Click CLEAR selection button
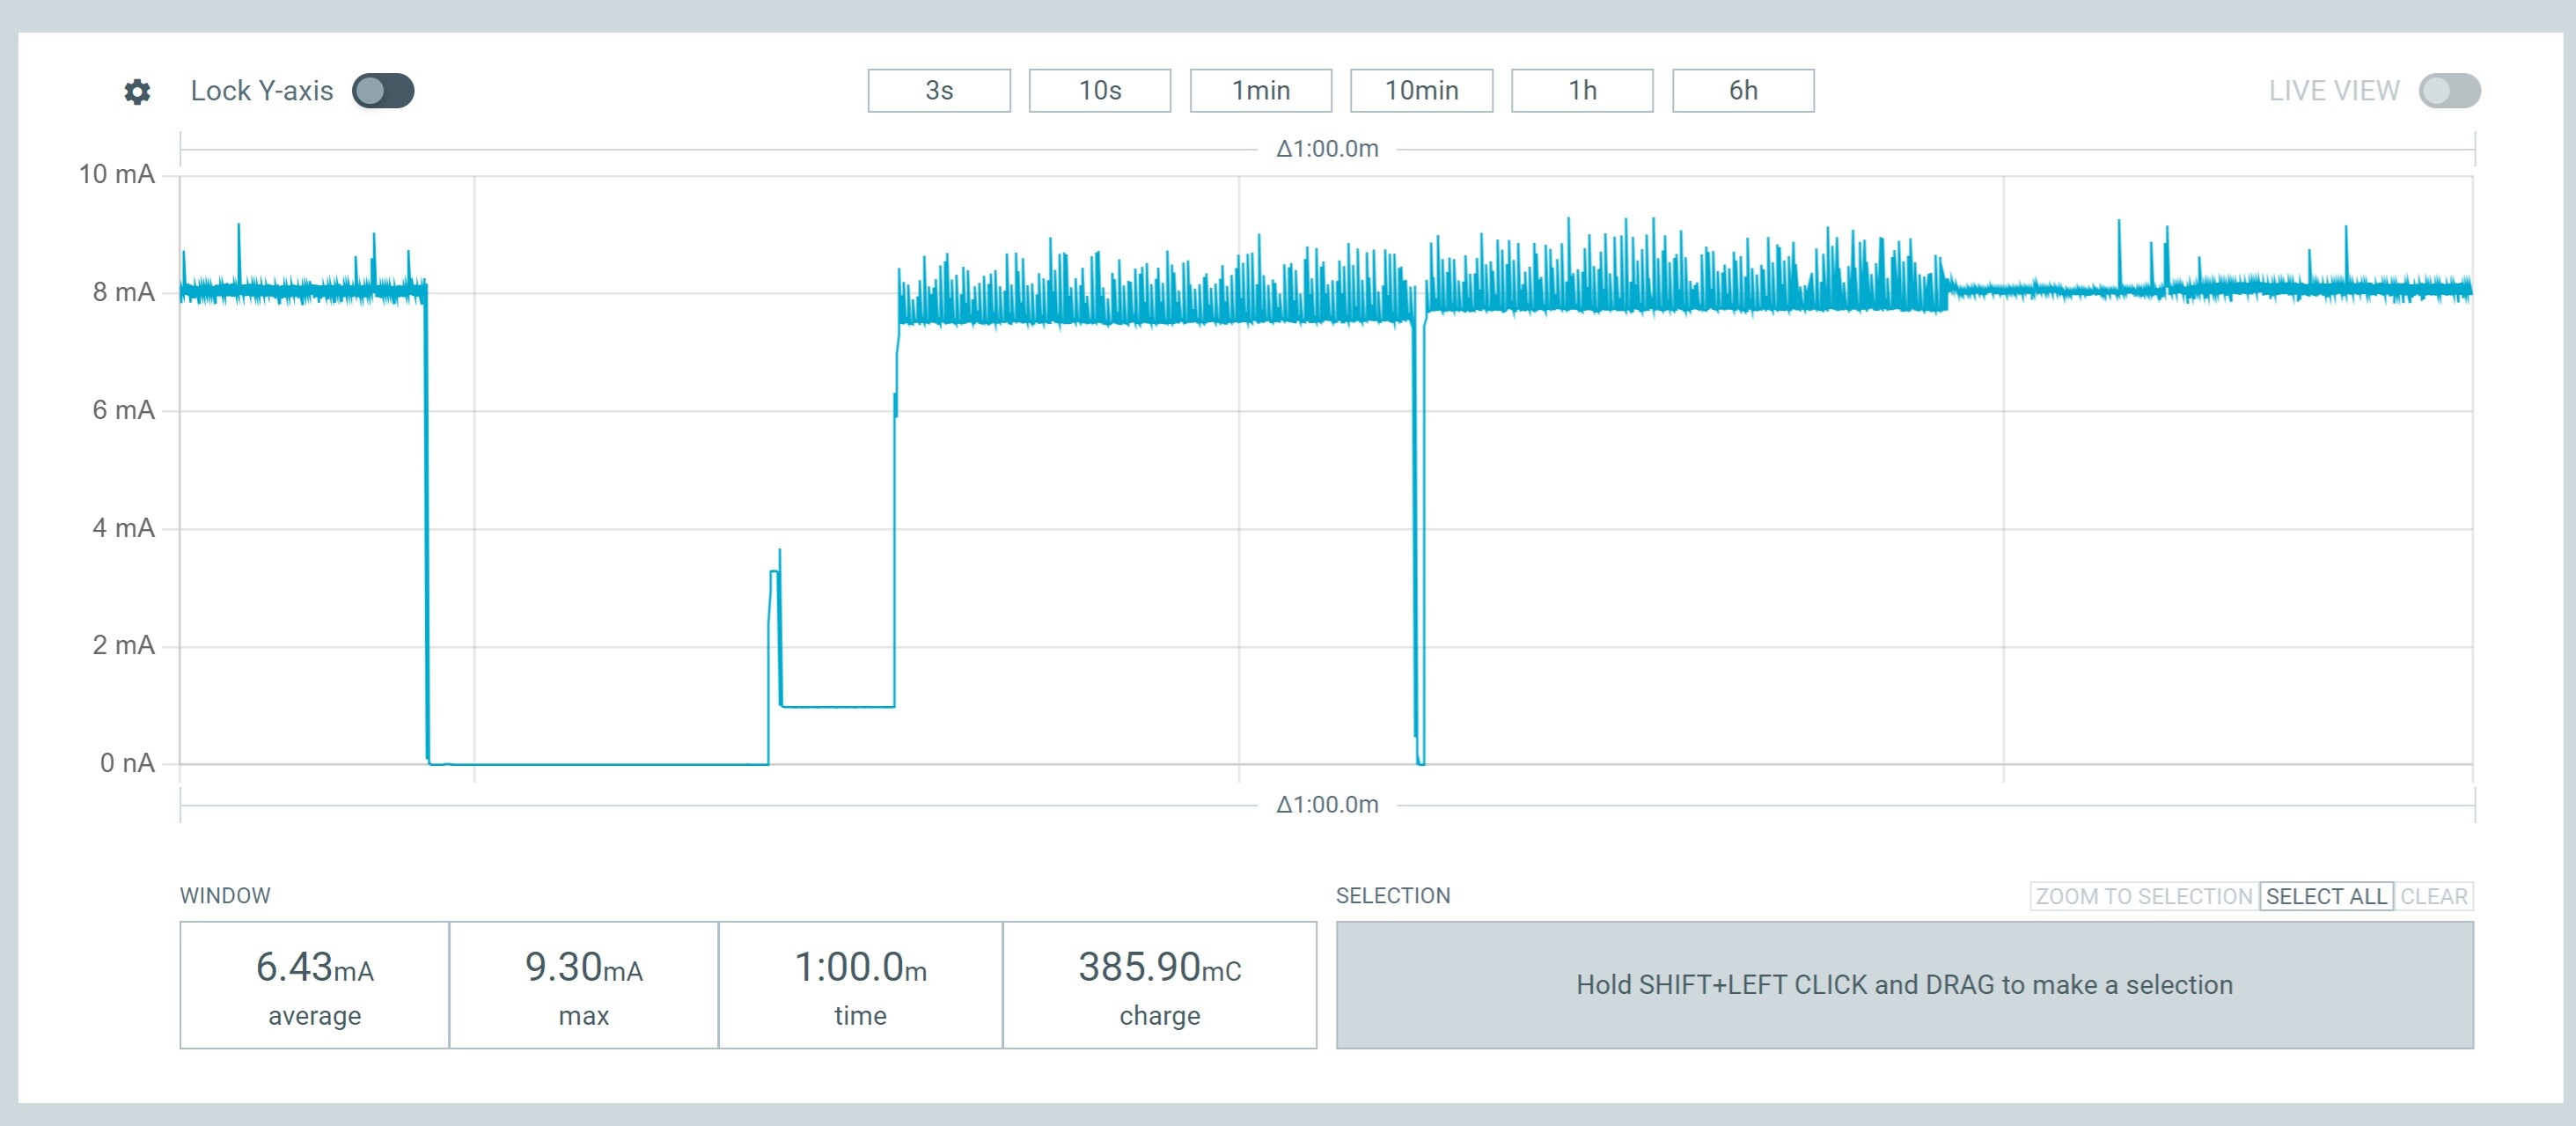Image resolution: width=2576 pixels, height=1126 pixels. 2433,896
